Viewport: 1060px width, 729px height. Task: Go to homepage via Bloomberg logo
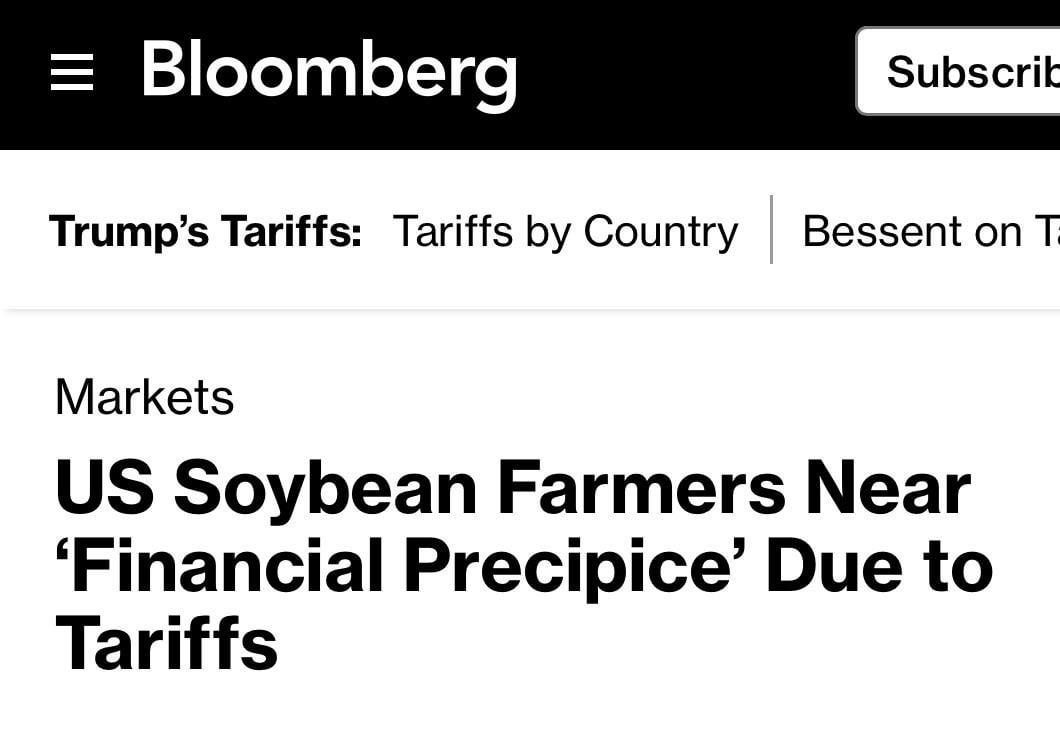(x=329, y=74)
